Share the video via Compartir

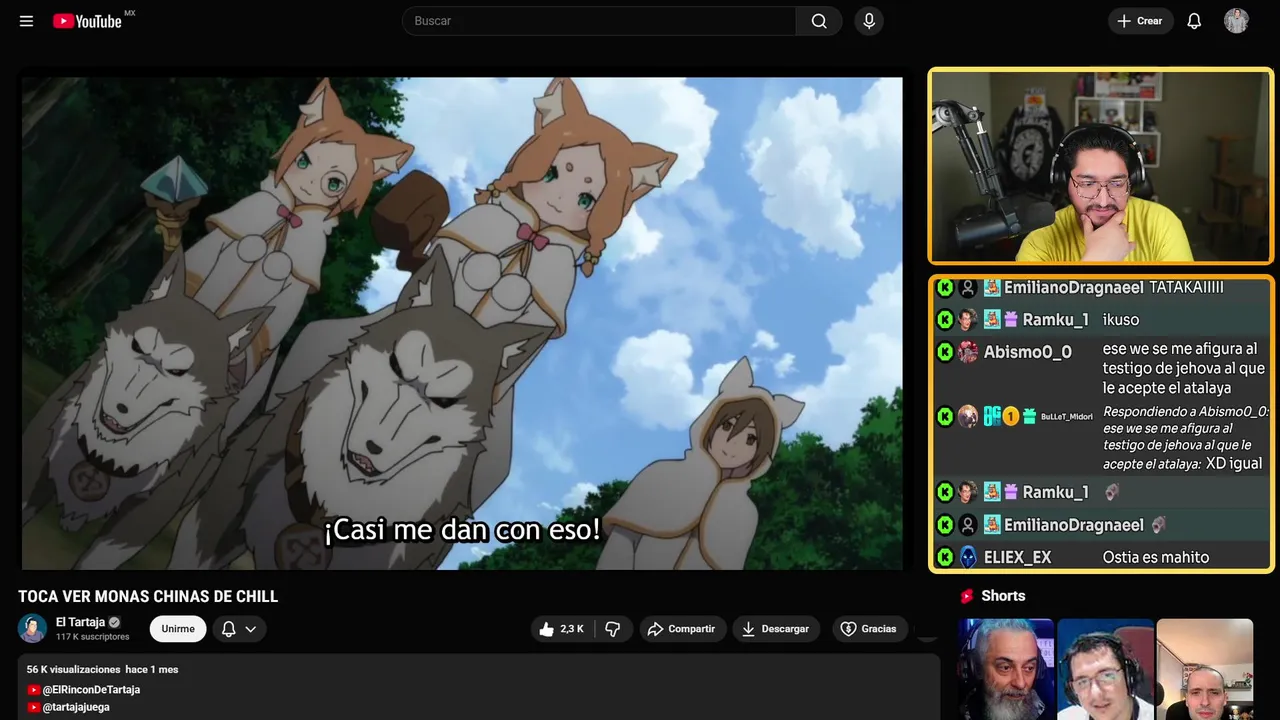(x=681, y=629)
